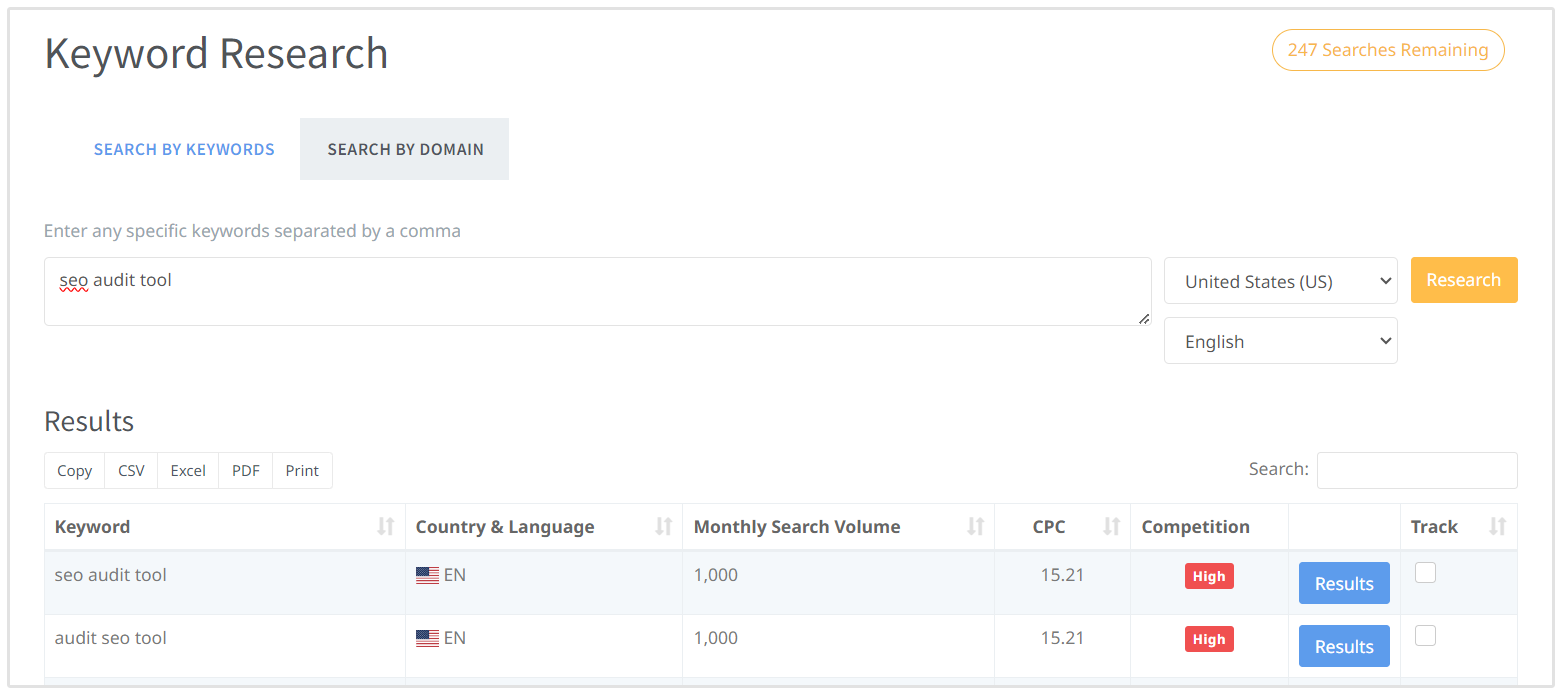Check Track box for seo audit tool
Viewport: 1562px width, 695px height.
point(1425,572)
